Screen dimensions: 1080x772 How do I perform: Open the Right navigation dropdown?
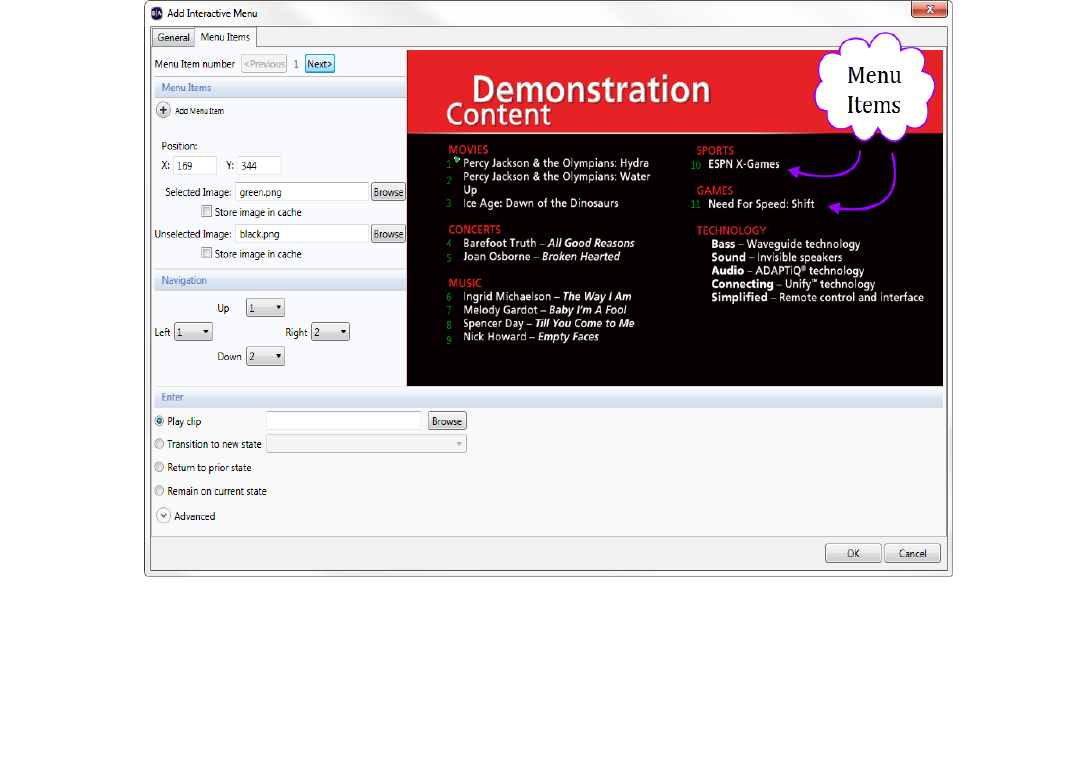(x=331, y=332)
